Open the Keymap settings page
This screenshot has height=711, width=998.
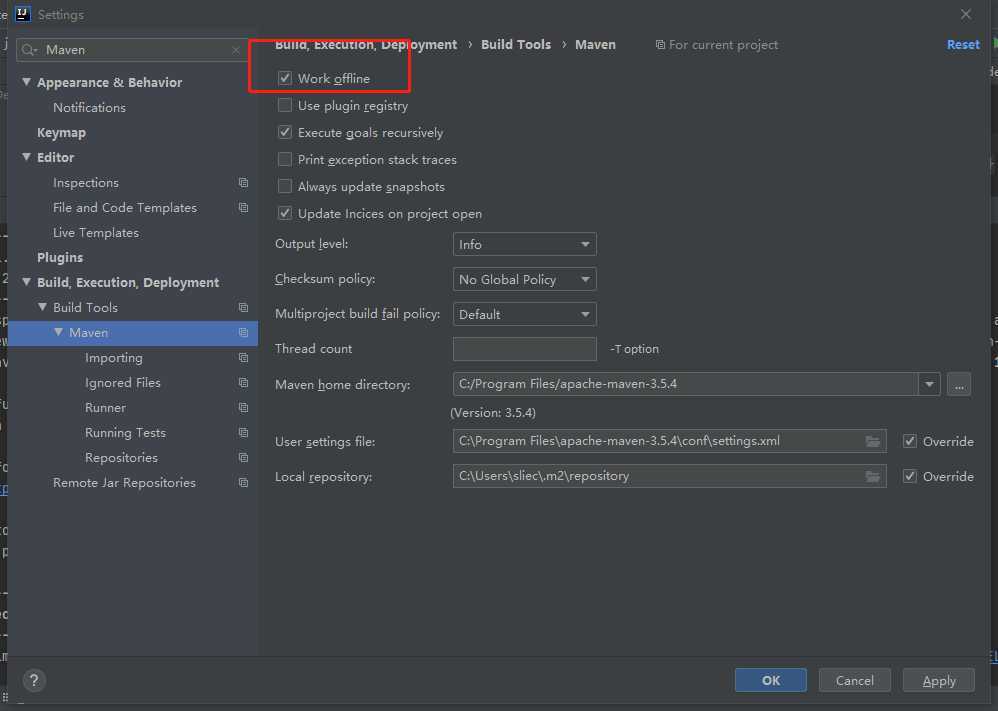click(x=61, y=132)
